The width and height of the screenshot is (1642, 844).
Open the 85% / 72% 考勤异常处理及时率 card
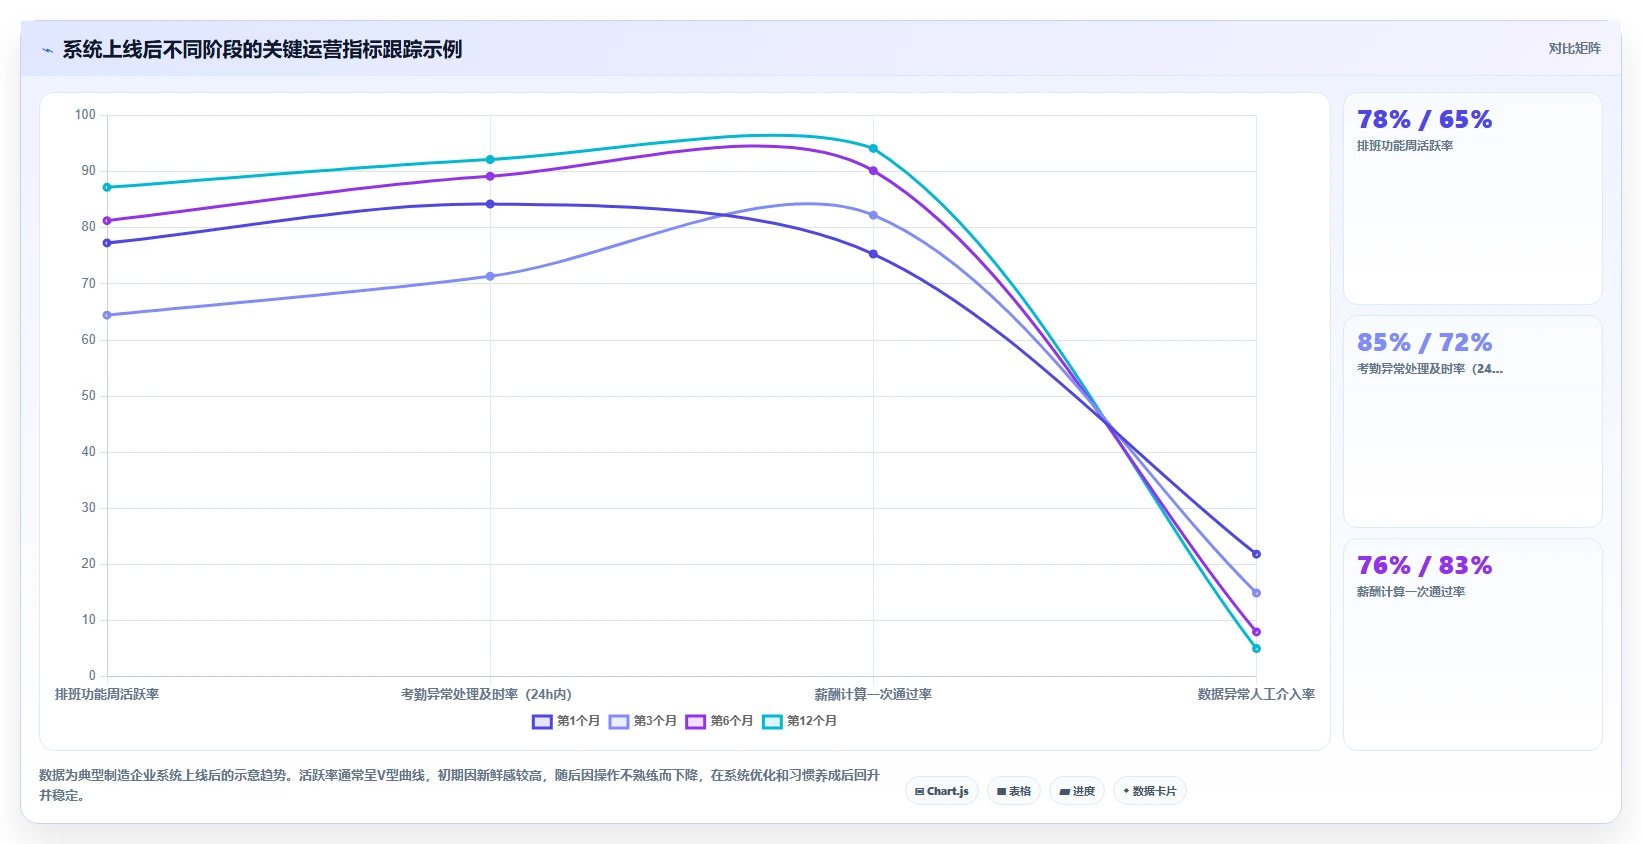[x=1472, y=422]
